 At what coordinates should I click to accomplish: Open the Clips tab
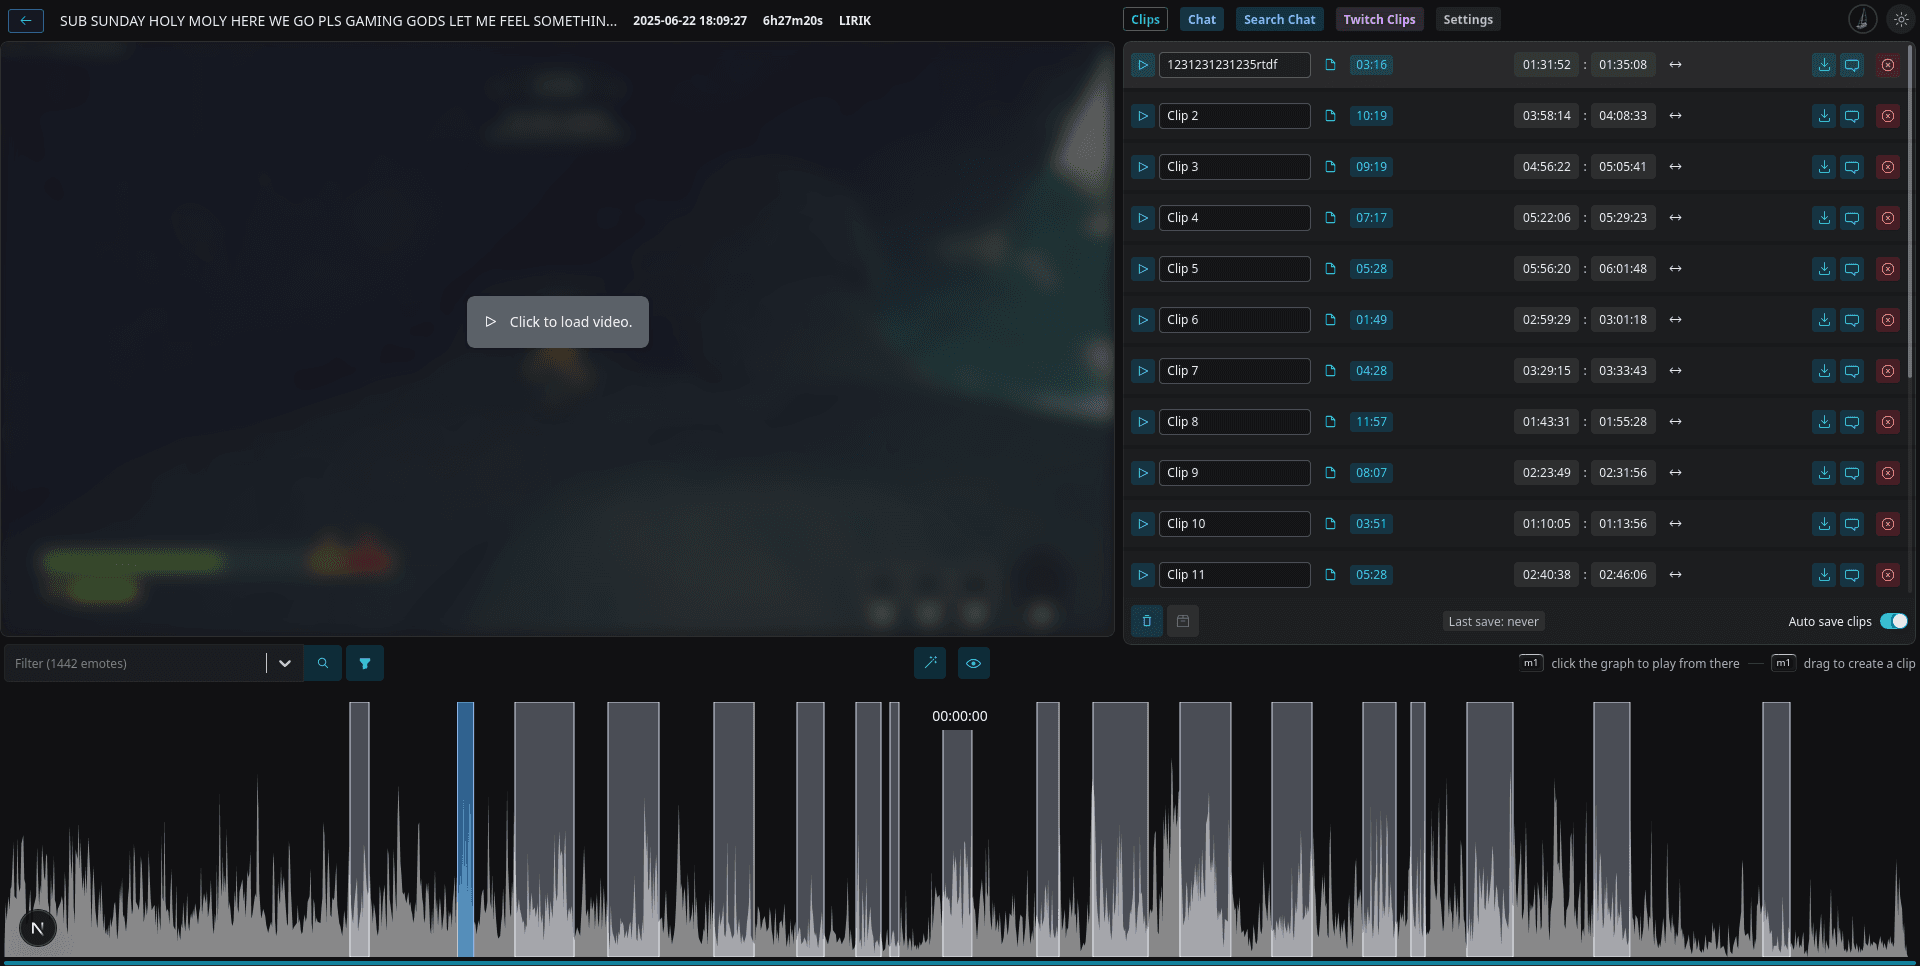point(1145,20)
